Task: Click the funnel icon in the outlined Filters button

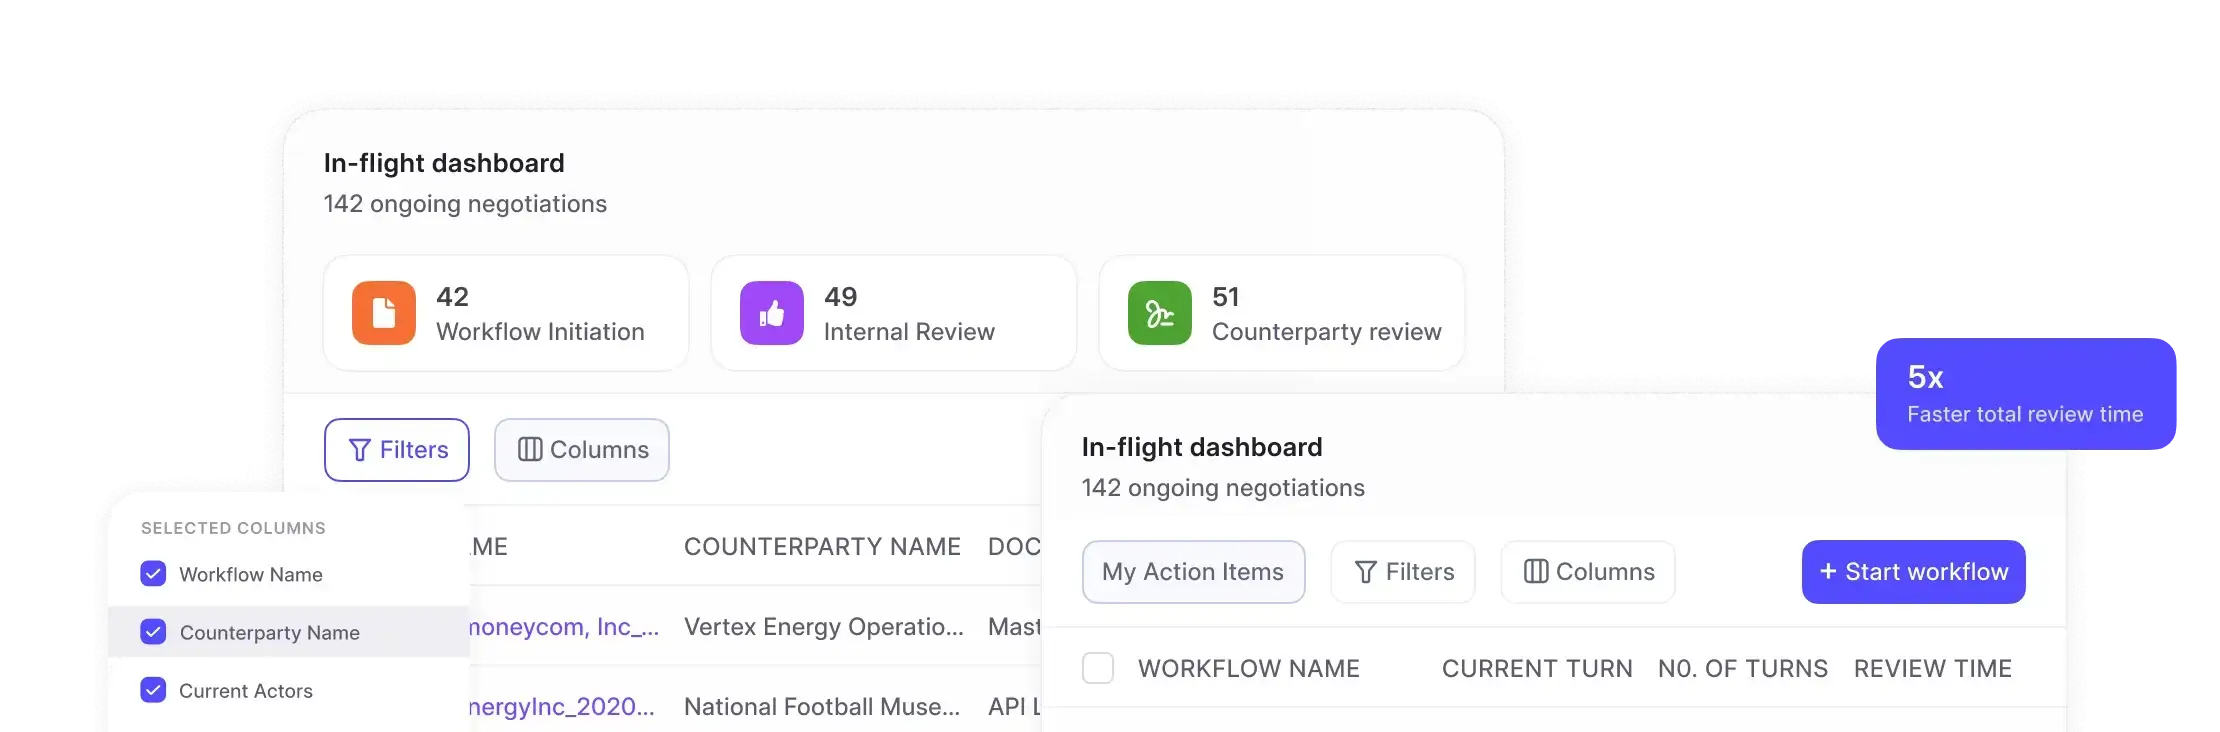Action: pyautogui.click(x=360, y=450)
